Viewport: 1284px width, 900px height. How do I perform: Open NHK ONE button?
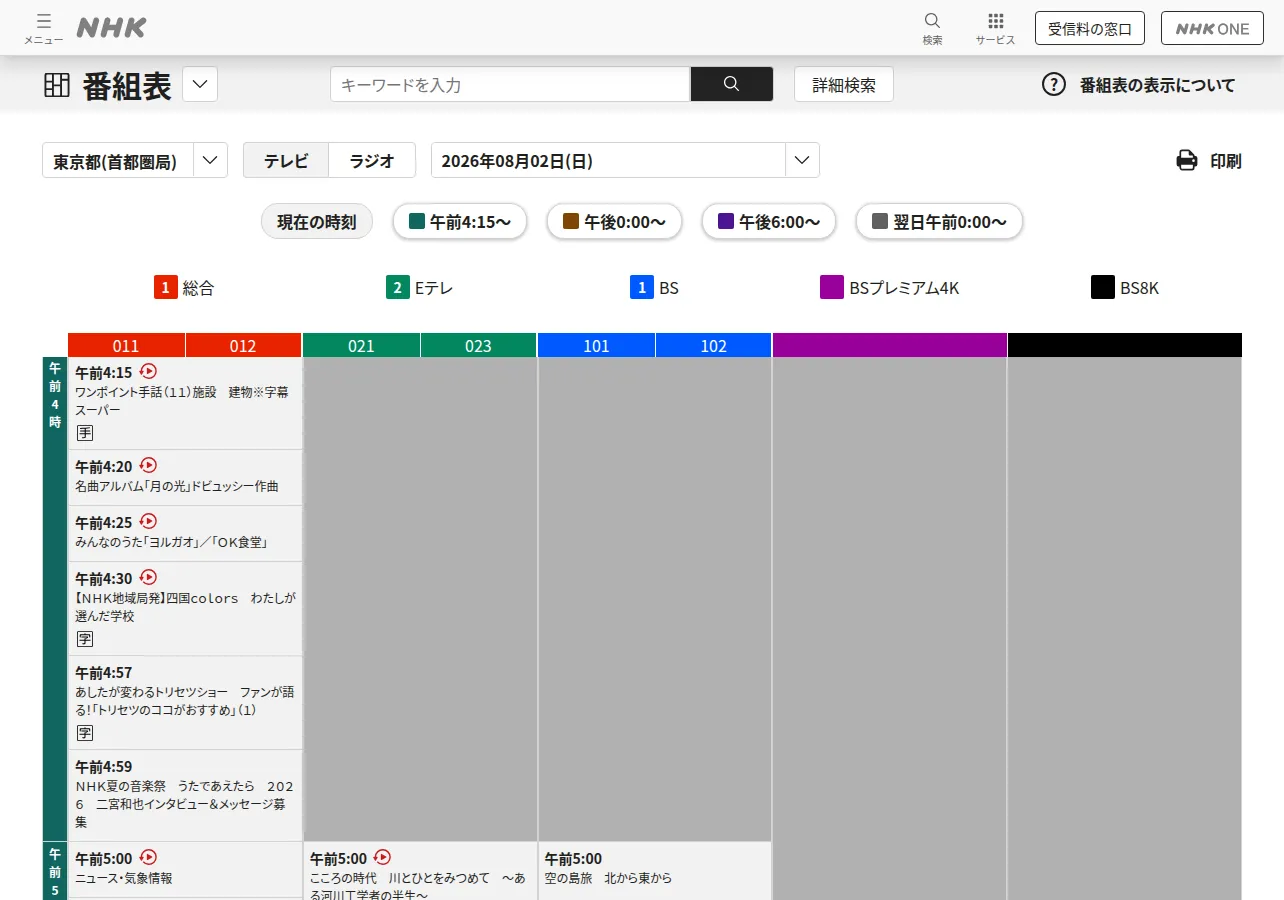tap(1213, 28)
